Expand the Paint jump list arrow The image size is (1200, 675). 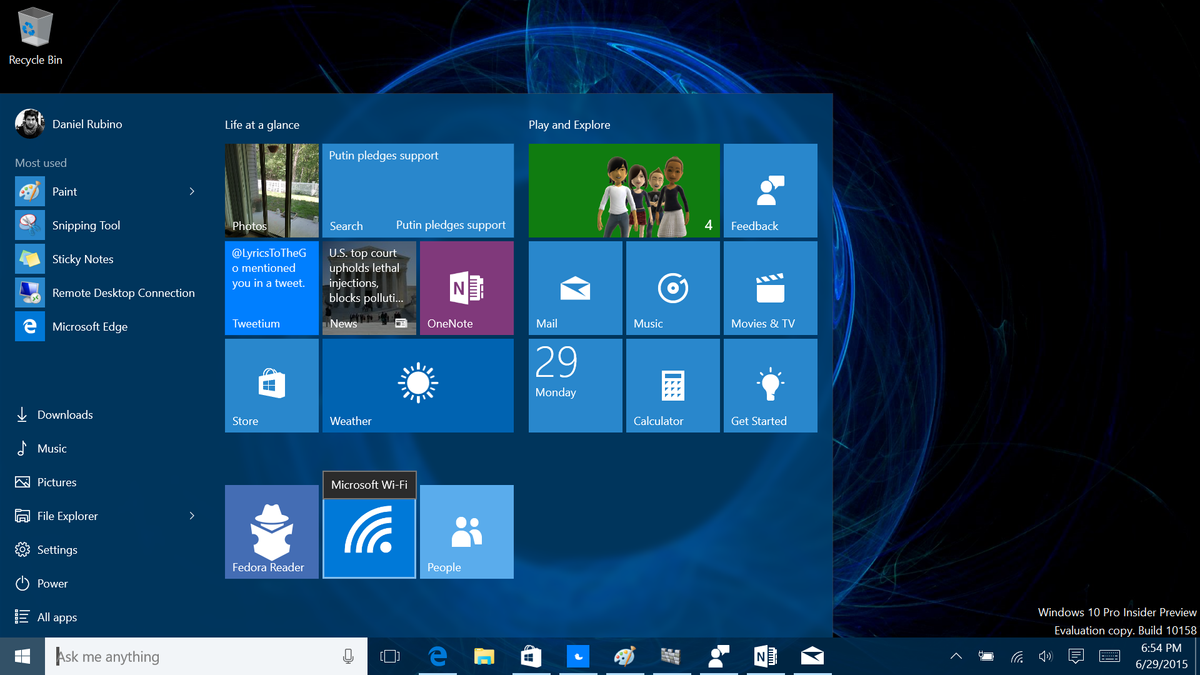click(192, 191)
